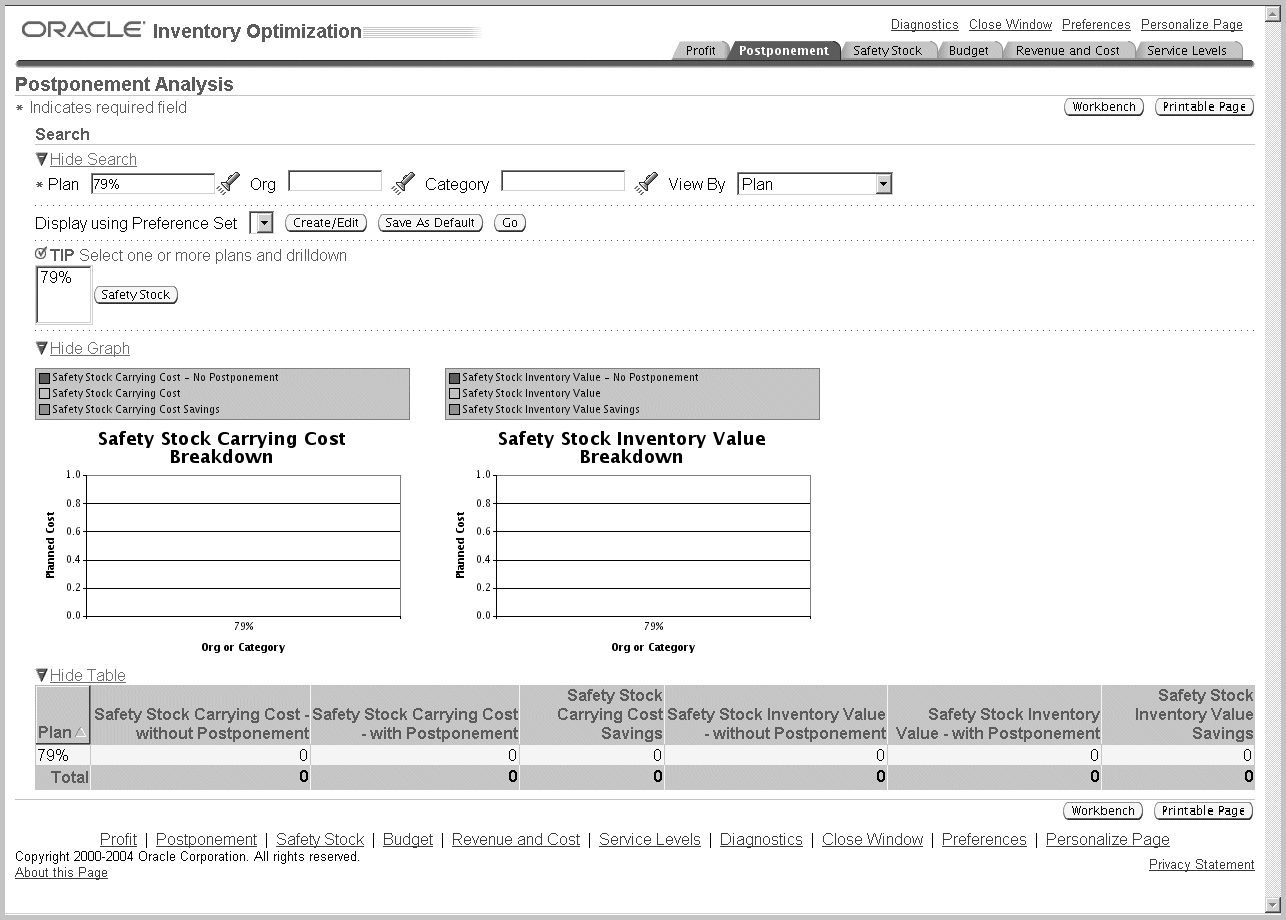Open the footer Budget link
The width and height of the screenshot is (1286, 920).
coord(408,839)
